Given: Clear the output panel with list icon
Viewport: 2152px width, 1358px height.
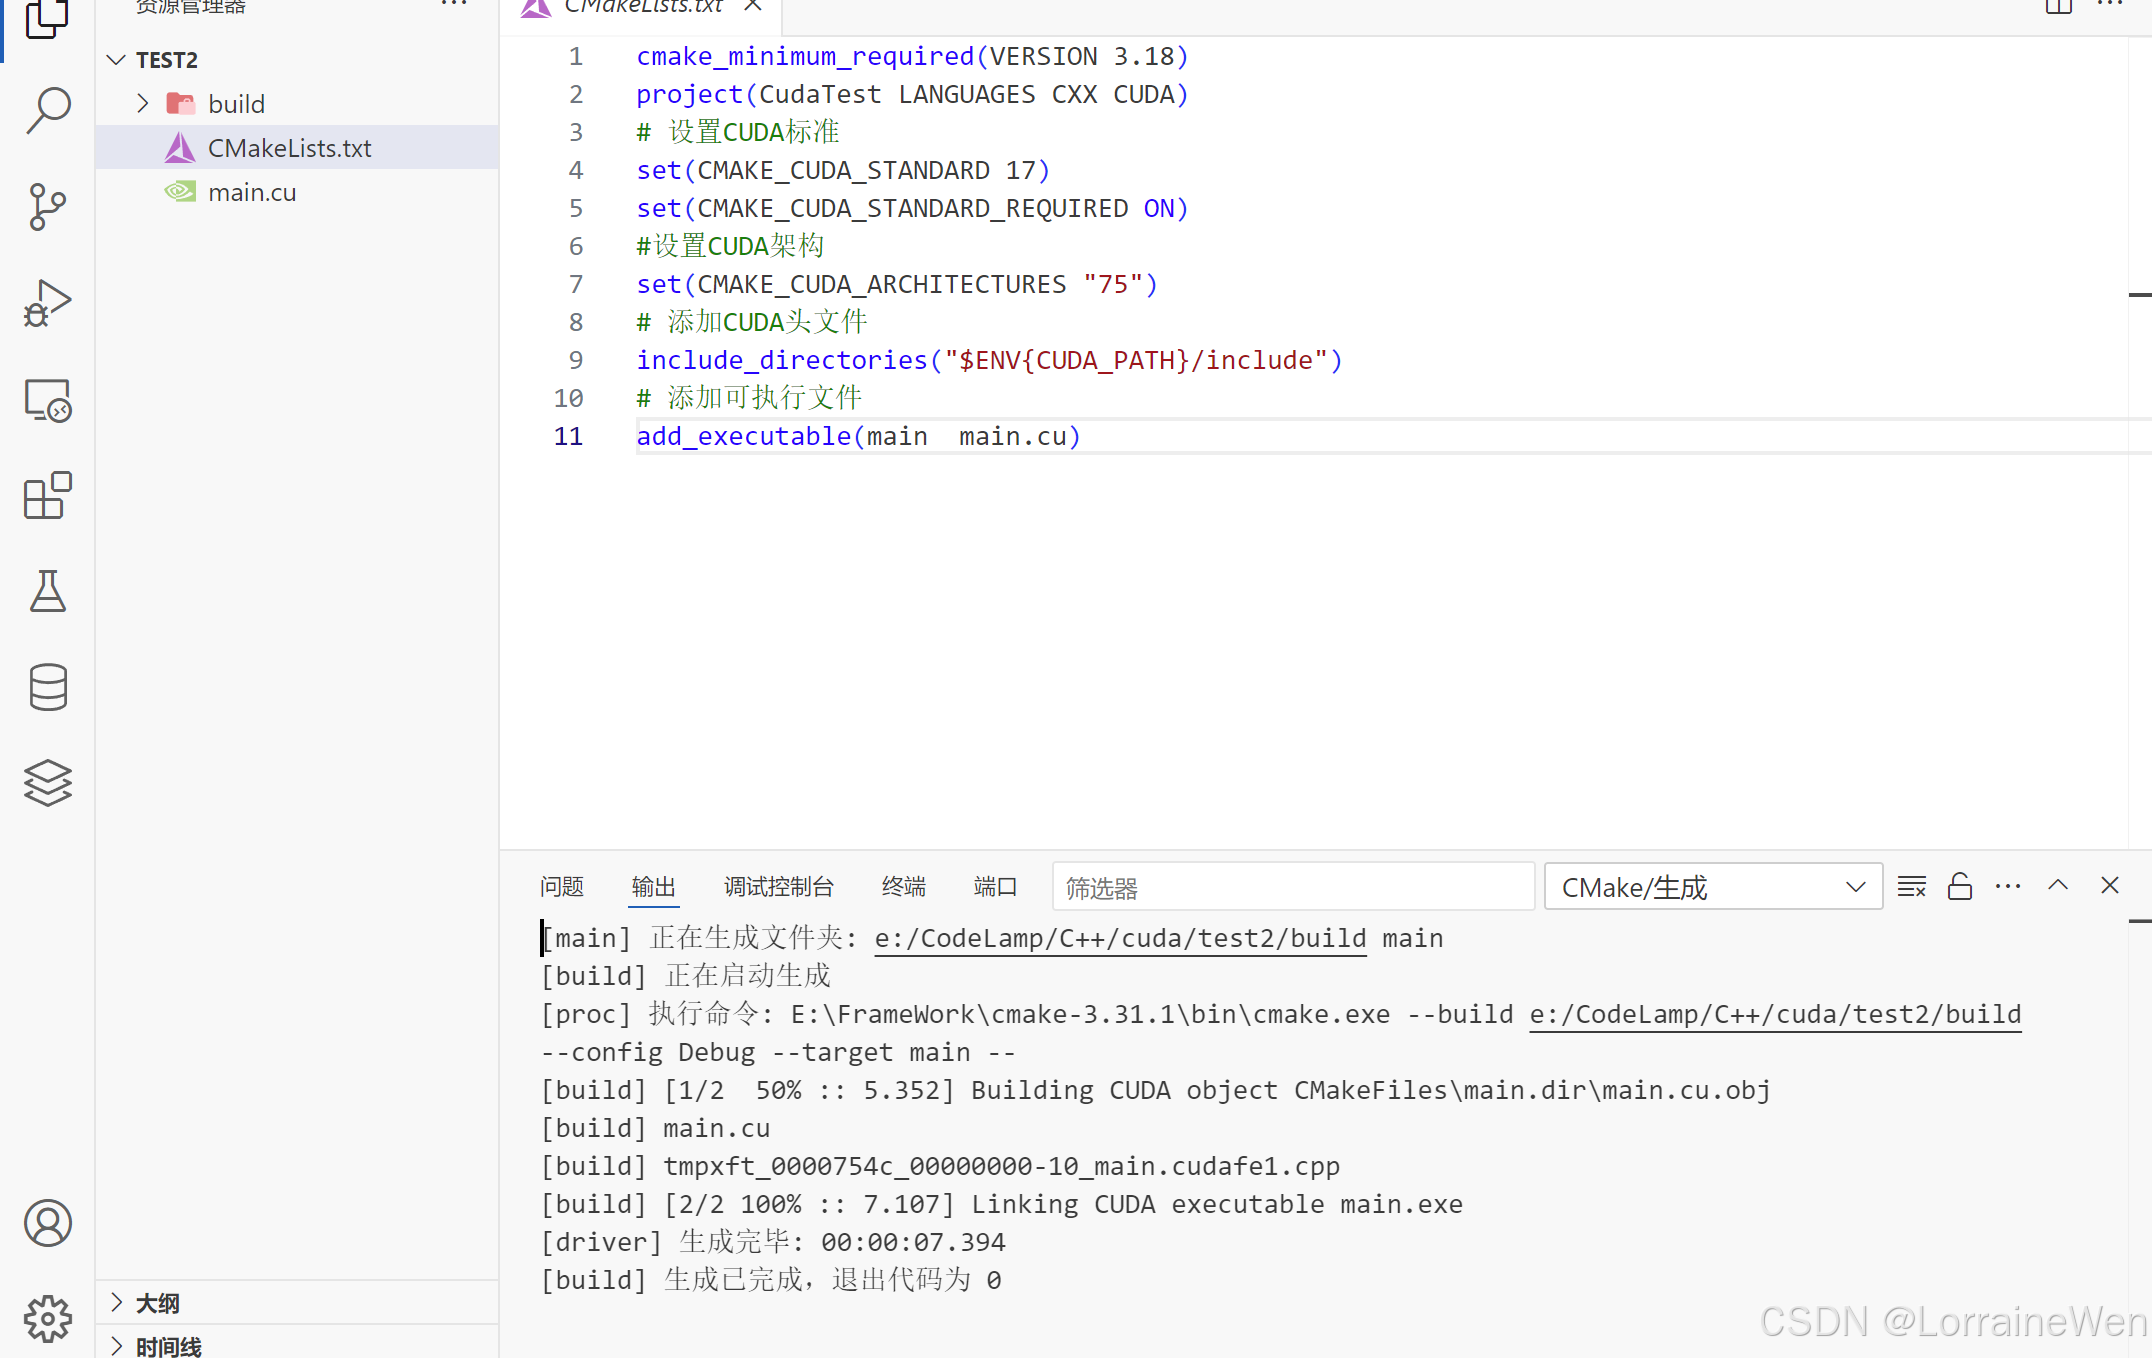Looking at the screenshot, I should click(1911, 887).
